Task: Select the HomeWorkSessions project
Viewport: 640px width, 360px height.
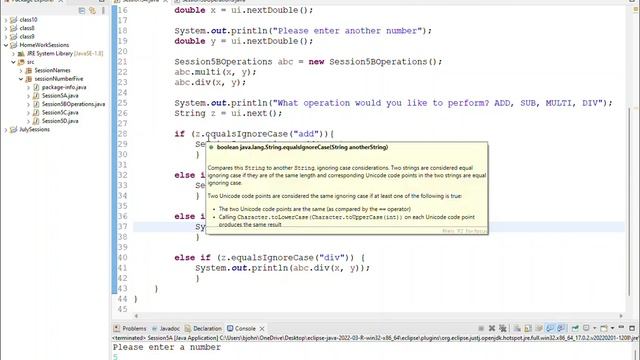Action: click(44, 45)
